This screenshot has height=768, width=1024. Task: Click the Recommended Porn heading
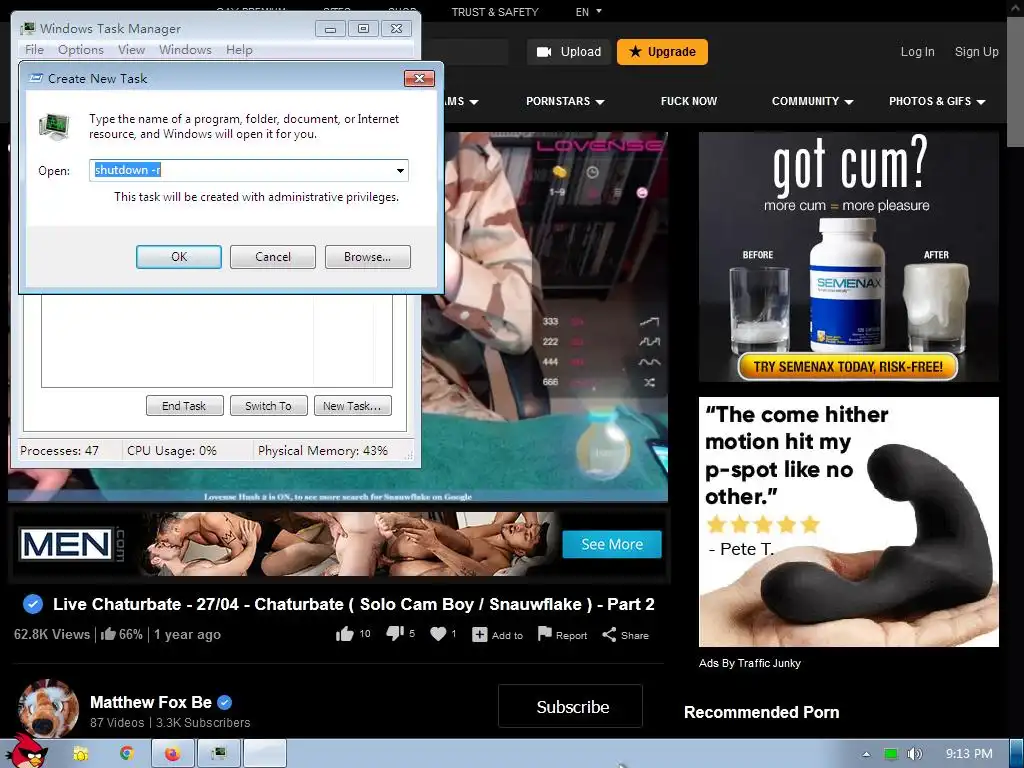[x=761, y=712]
